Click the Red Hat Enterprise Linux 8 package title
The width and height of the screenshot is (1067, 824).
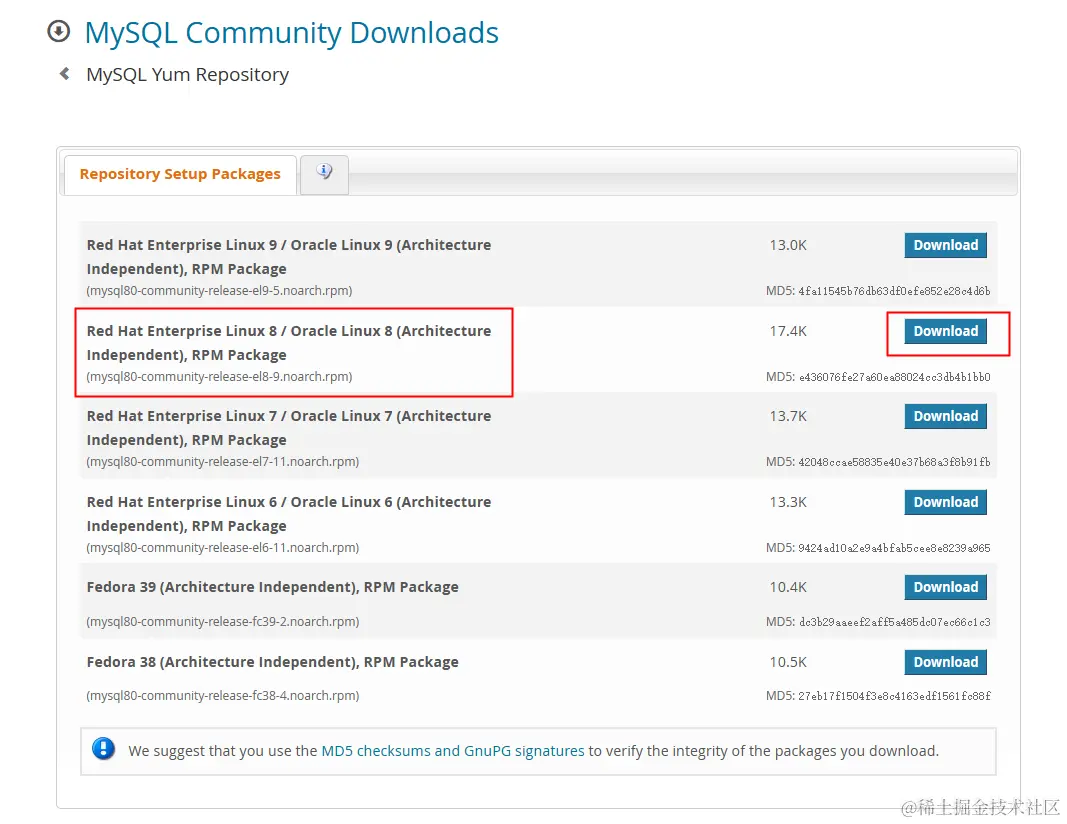click(x=289, y=343)
